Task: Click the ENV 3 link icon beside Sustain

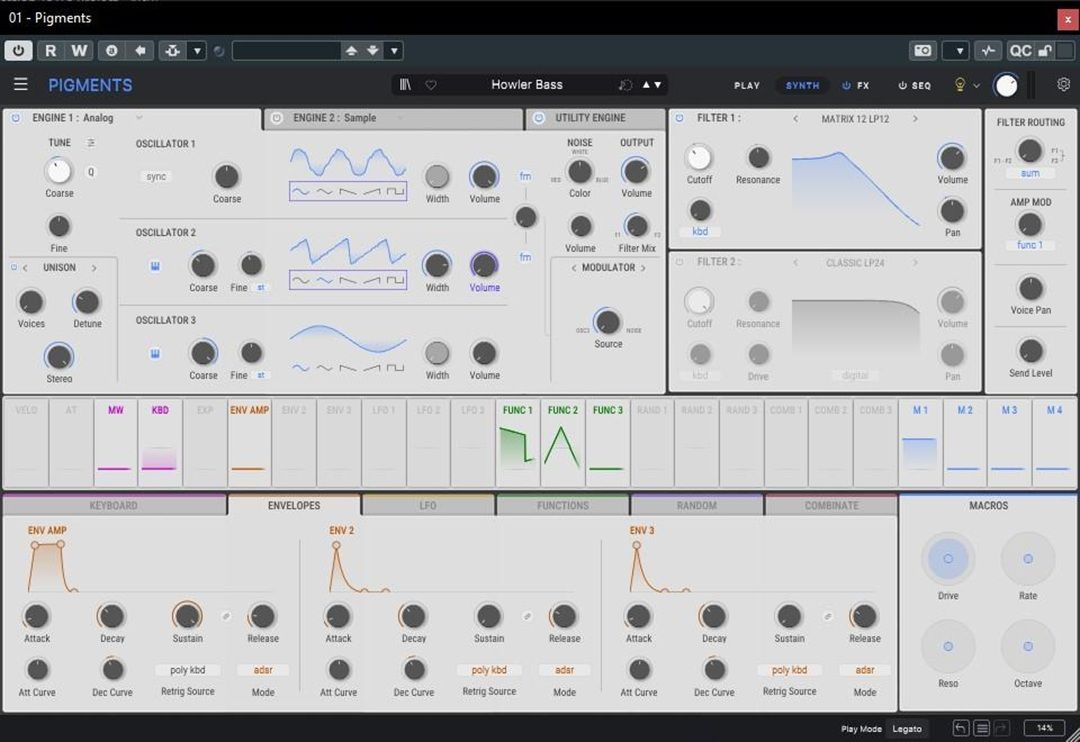Action: (827, 616)
